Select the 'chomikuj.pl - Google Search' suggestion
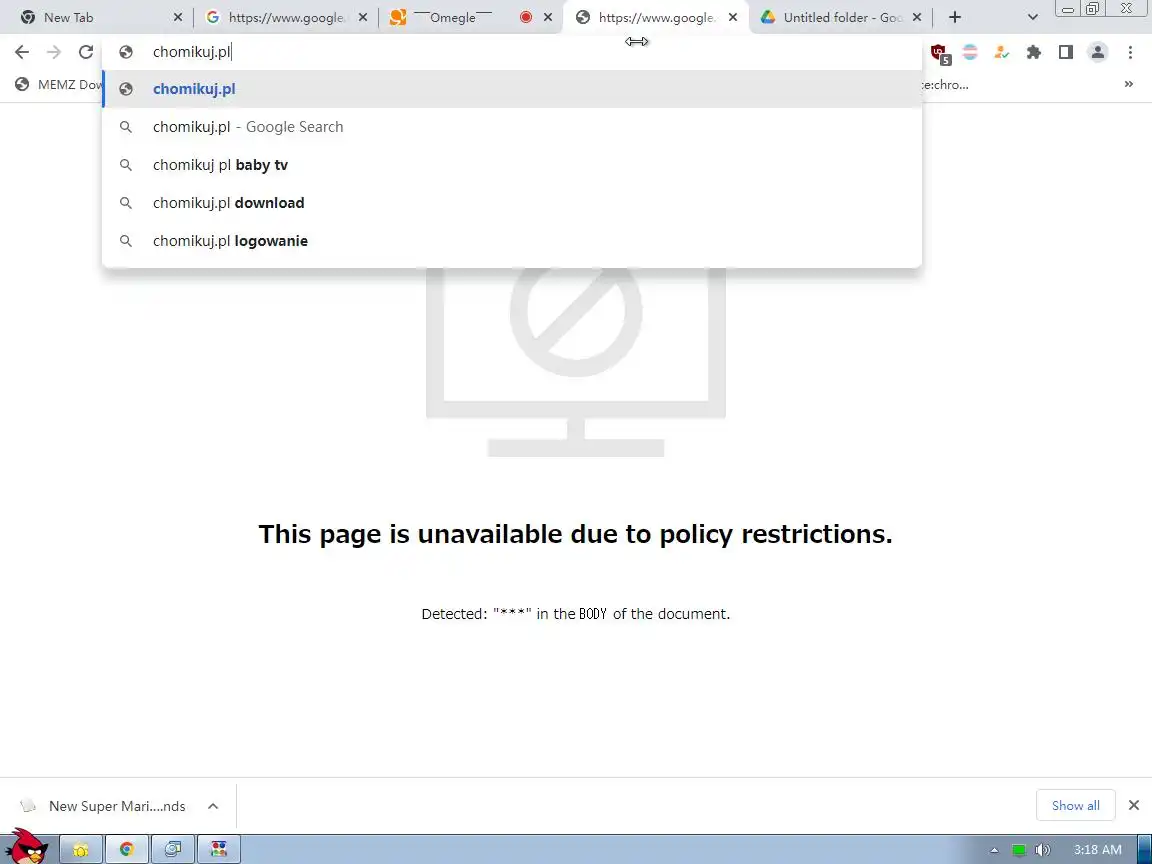1152x864 pixels. coord(512,127)
